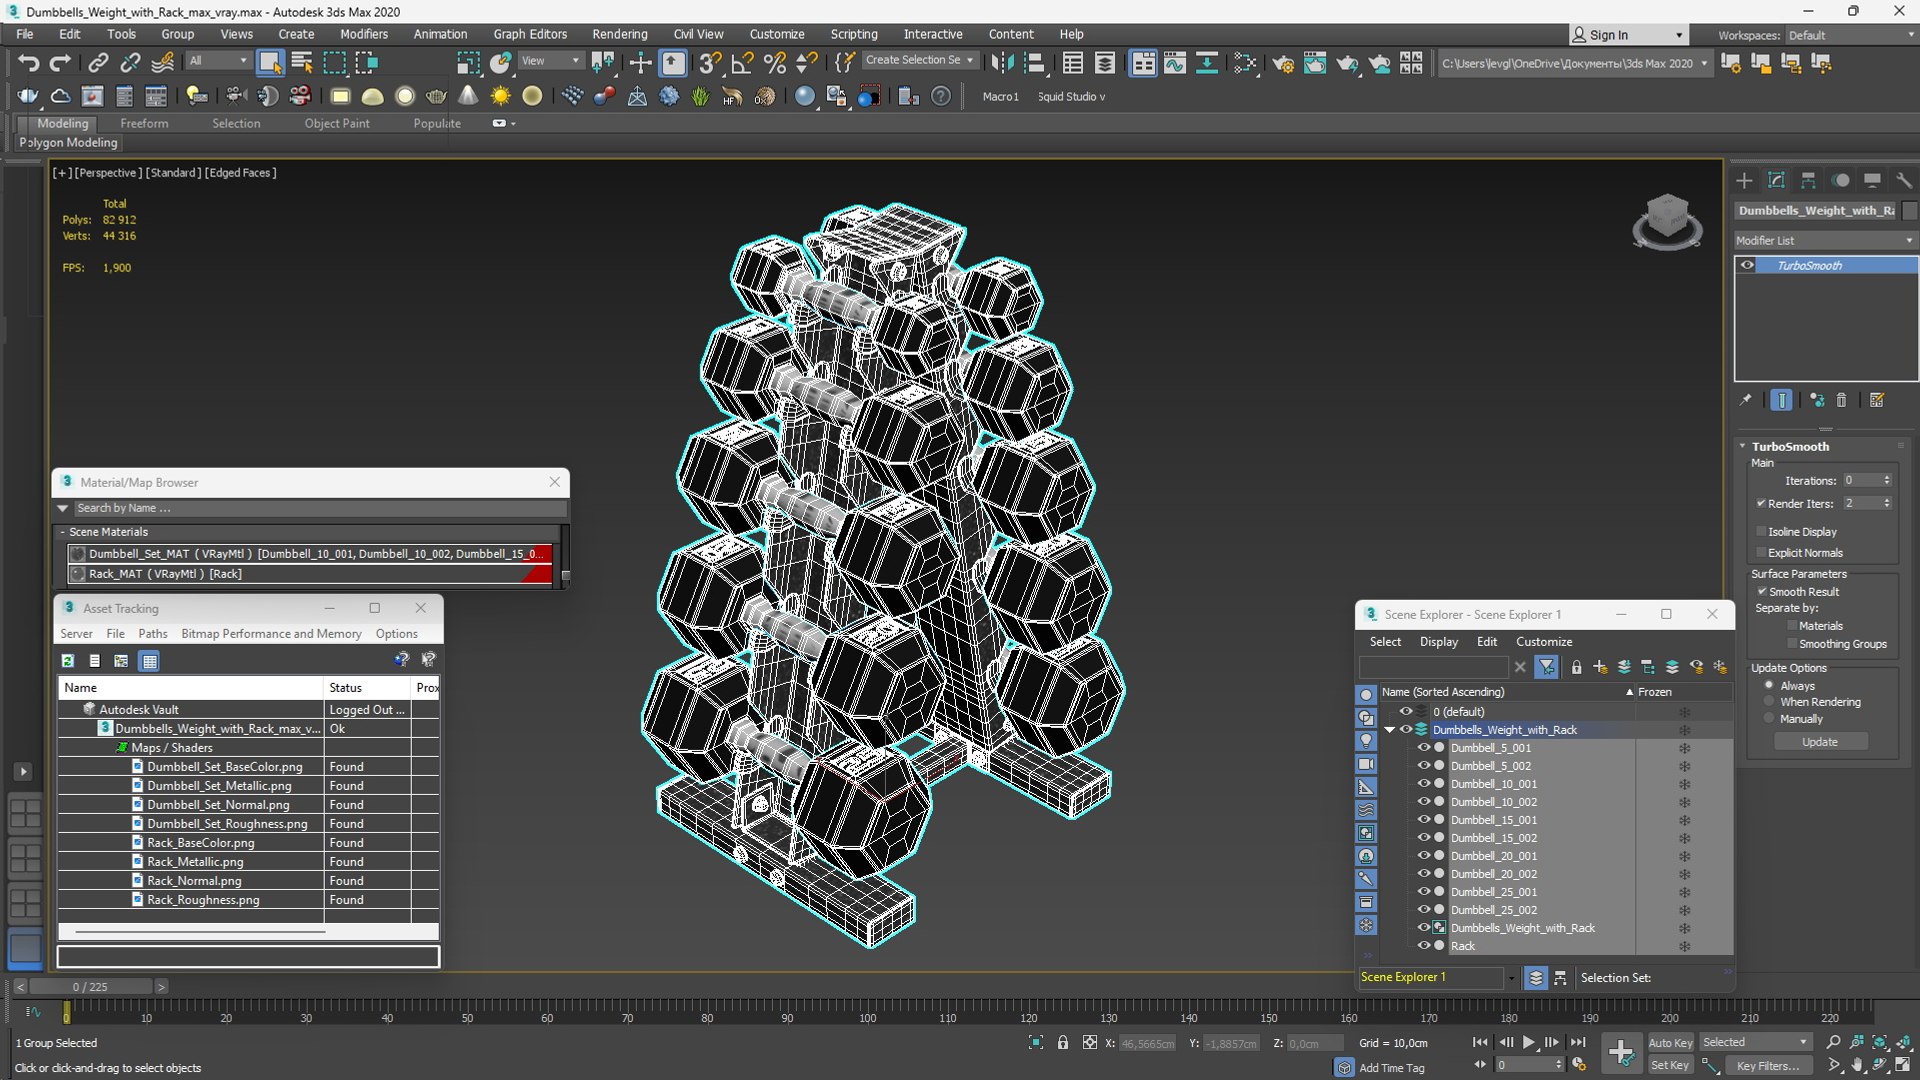Activate the Select and Move tool
1920x1080 pixels.
click(x=640, y=63)
